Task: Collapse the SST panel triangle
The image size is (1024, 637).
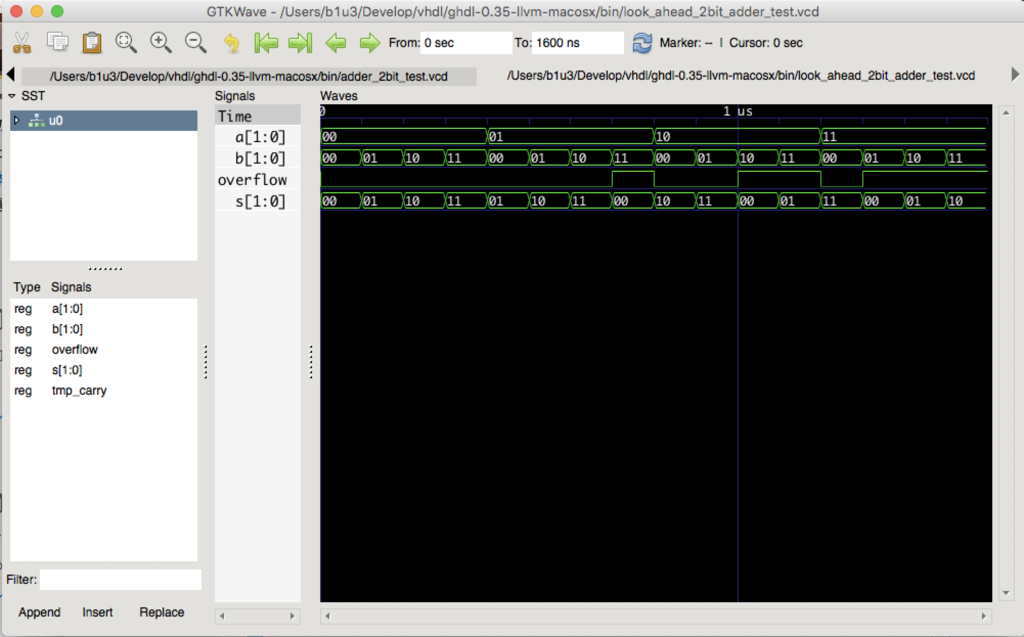Action: [x=12, y=96]
